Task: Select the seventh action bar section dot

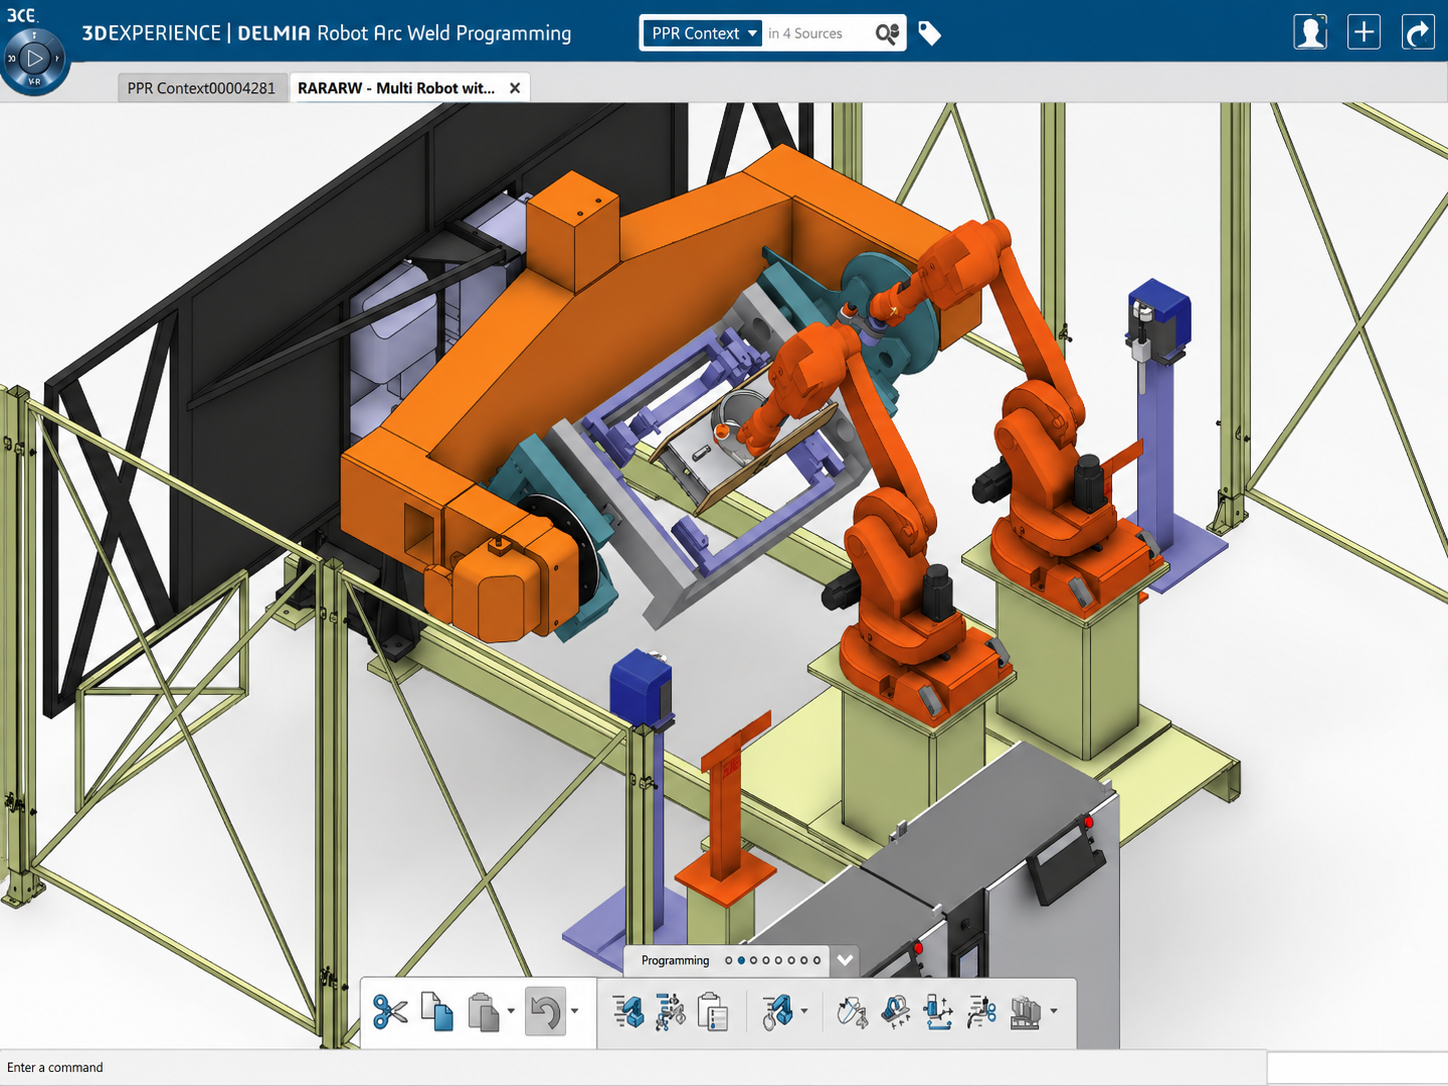Action: tap(804, 960)
